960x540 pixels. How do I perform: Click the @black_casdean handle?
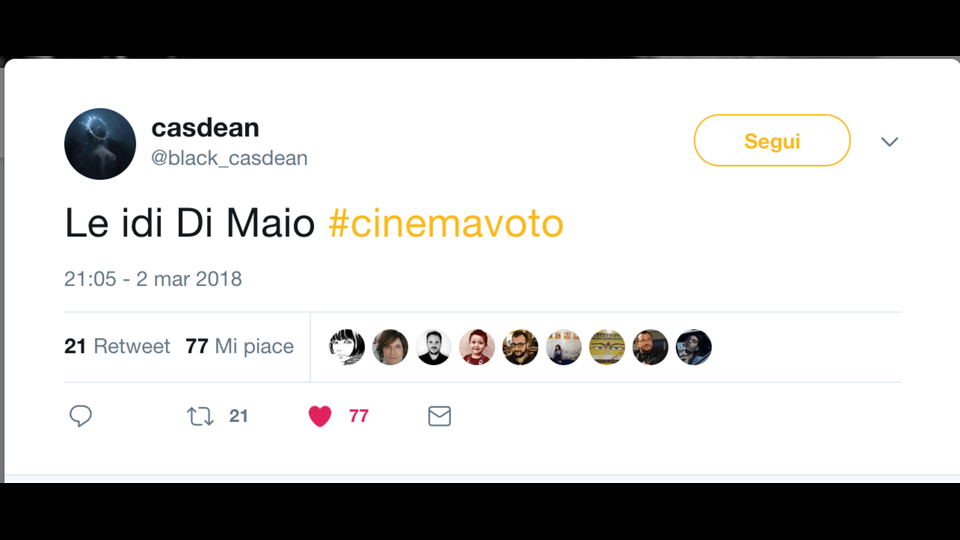tap(229, 158)
